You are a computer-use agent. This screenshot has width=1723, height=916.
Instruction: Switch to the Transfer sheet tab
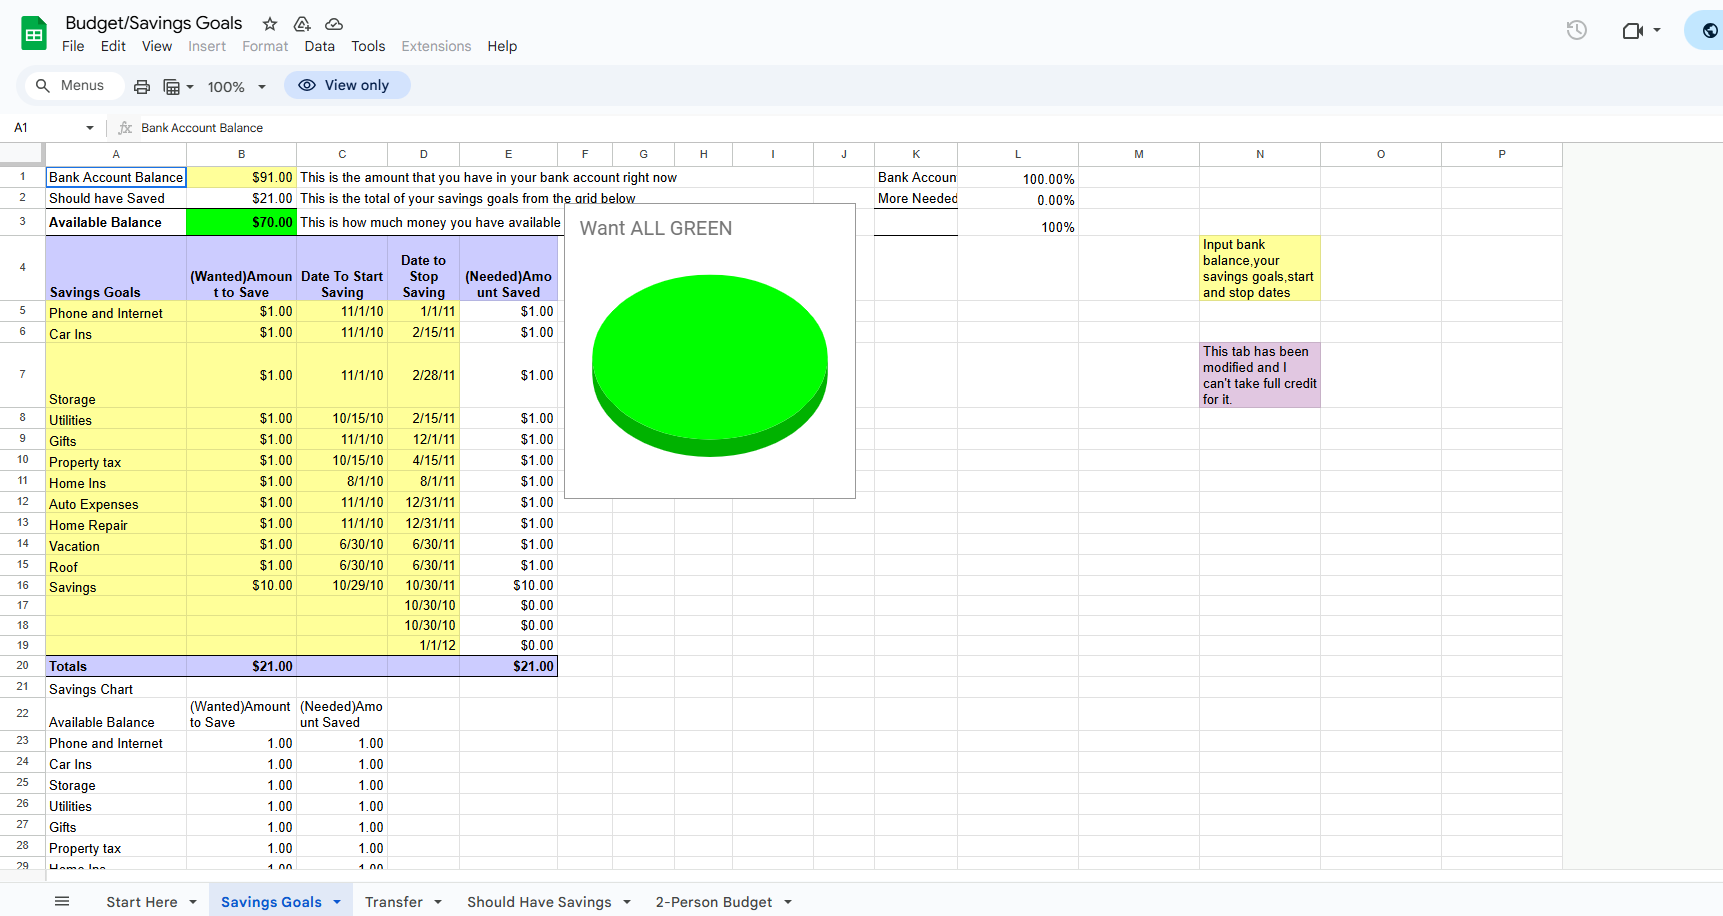pyautogui.click(x=393, y=902)
